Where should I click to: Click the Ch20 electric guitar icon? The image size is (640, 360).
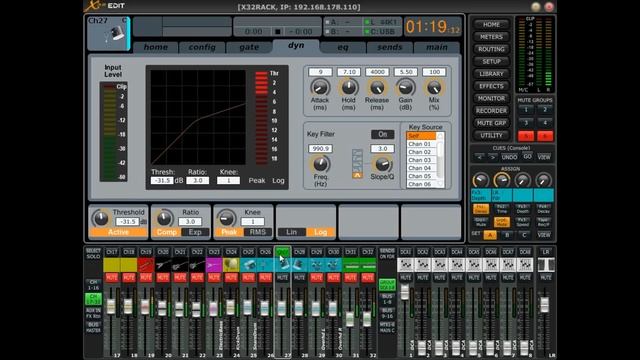point(163,265)
